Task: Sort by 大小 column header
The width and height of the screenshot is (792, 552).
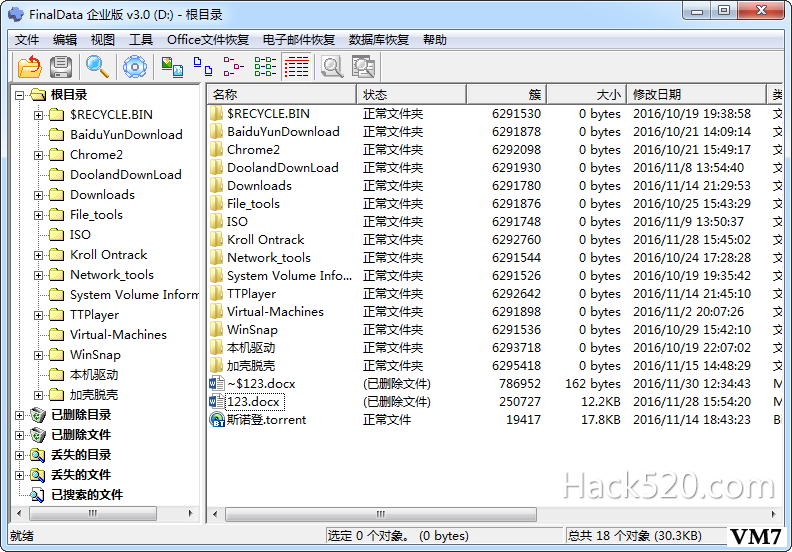Action: 586,94
